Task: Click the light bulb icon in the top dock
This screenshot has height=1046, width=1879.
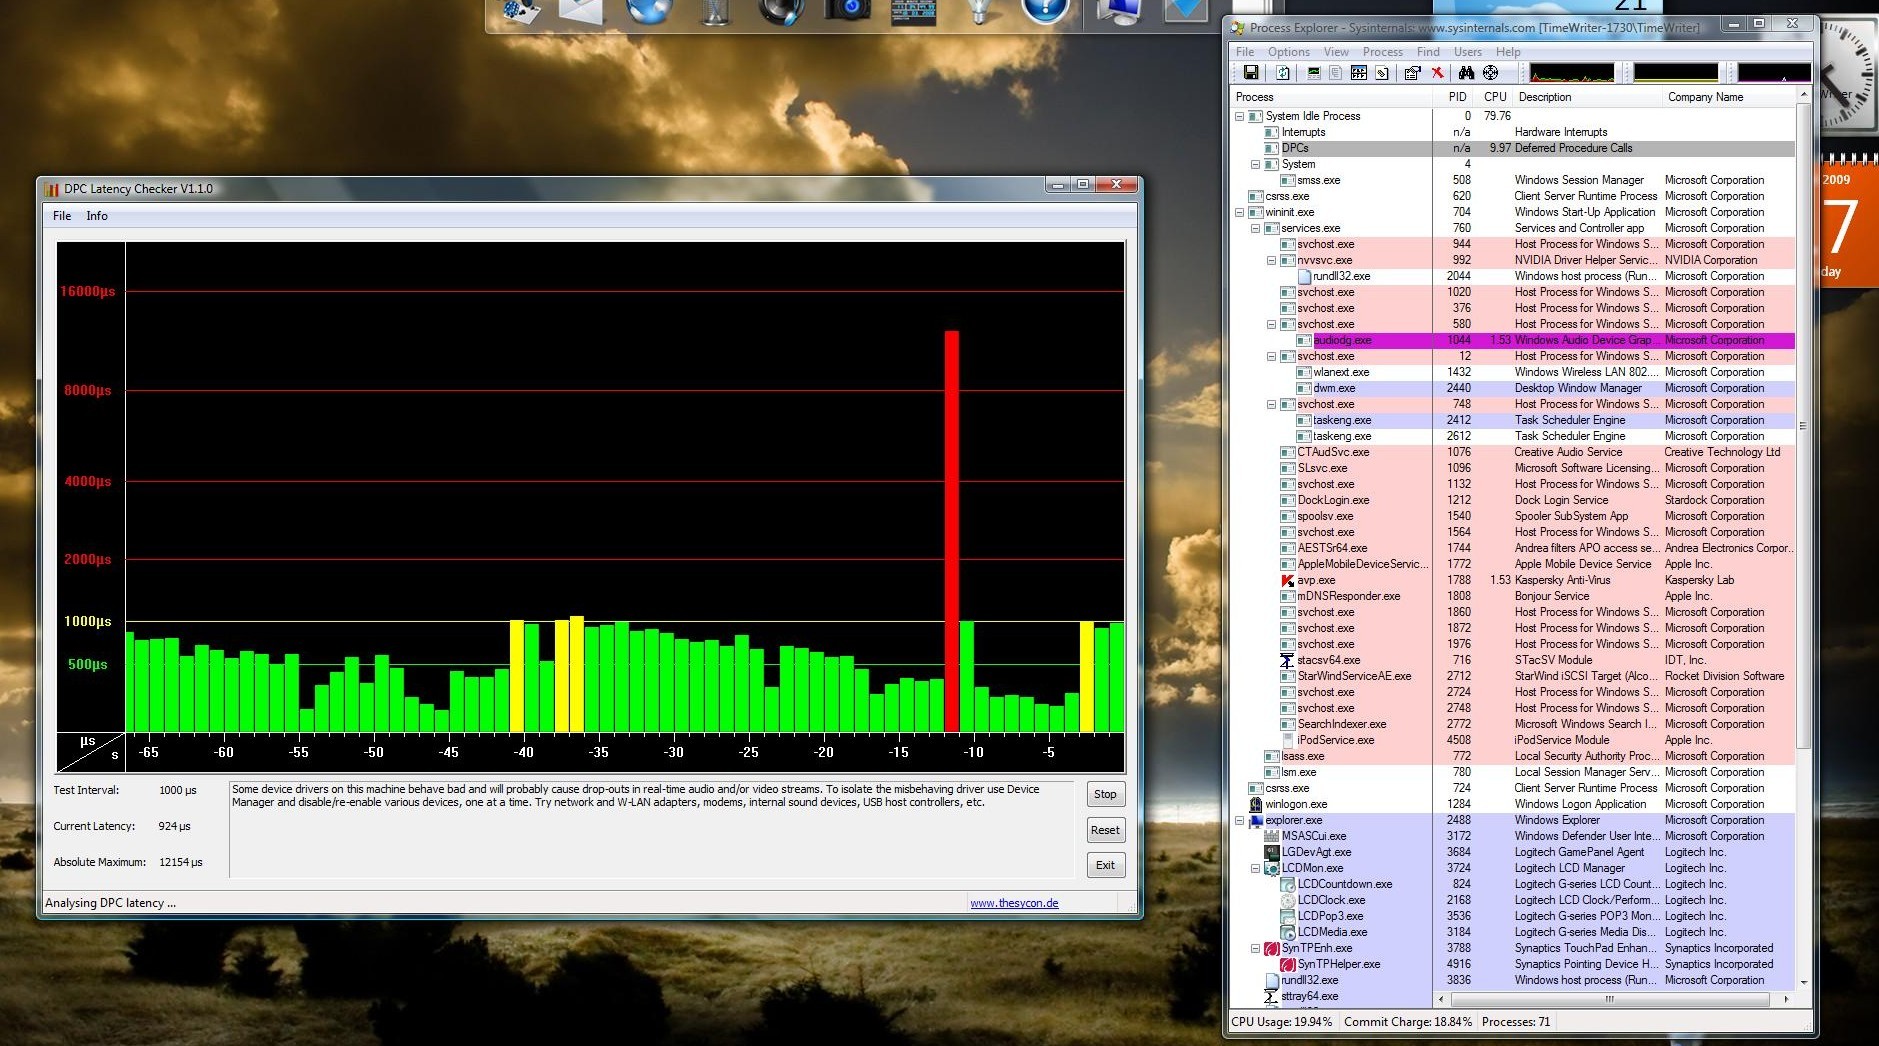Action: [x=979, y=10]
